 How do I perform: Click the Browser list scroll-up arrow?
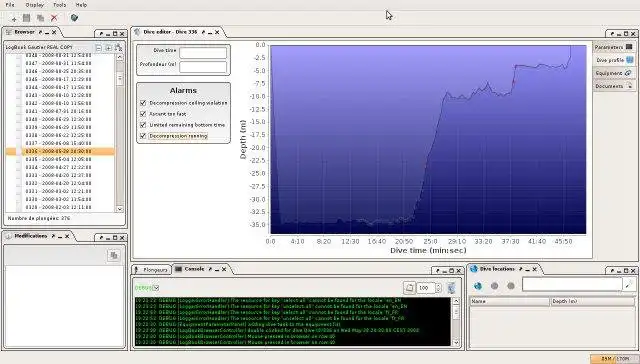click(x=120, y=57)
